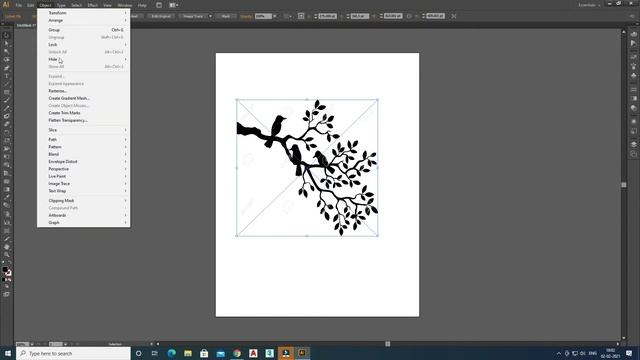Click the Image Trace button

click(x=193, y=16)
